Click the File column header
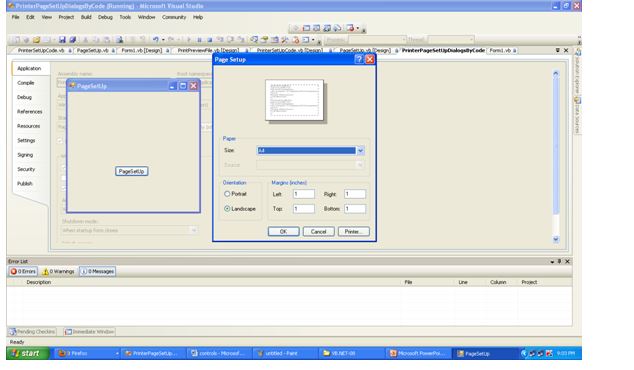Screen dimensions: 634x370 408,282
